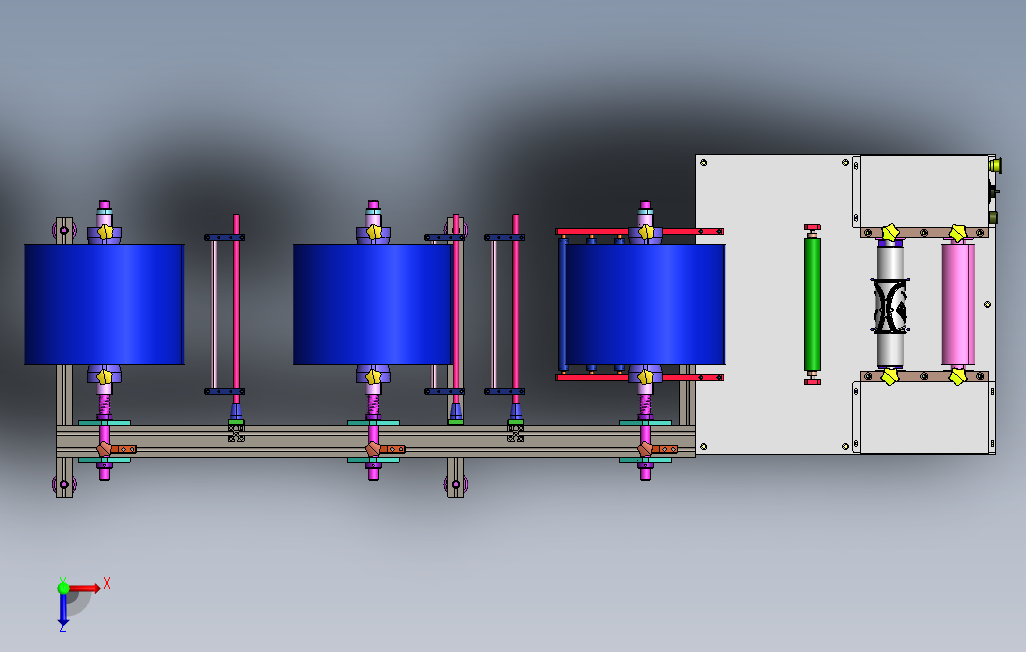Click the red X axis arrow of the orientation triad
This screenshot has height=652, width=1026.
[x=86, y=588]
